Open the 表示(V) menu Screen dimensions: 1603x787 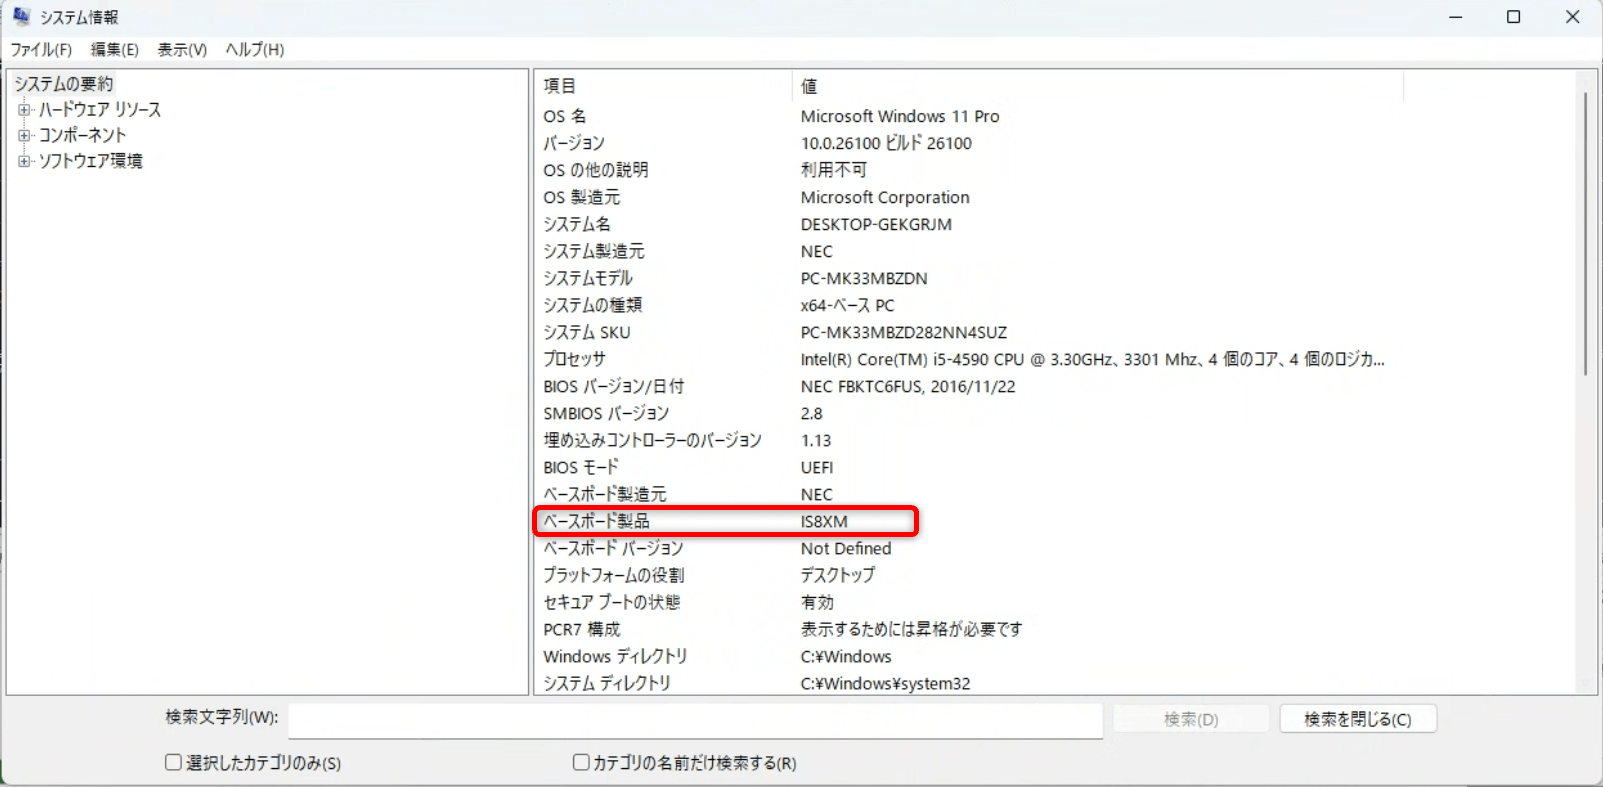click(182, 50)
